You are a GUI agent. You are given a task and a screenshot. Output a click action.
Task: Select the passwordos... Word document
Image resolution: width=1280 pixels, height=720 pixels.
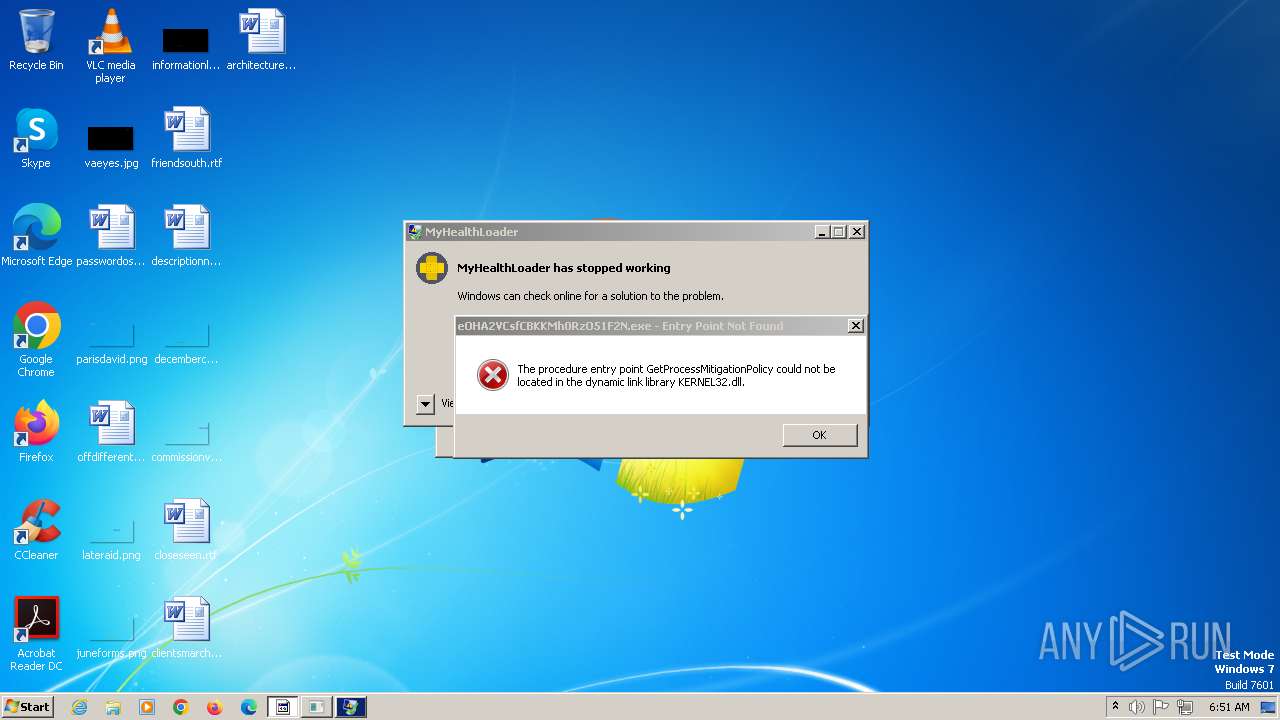111,237
